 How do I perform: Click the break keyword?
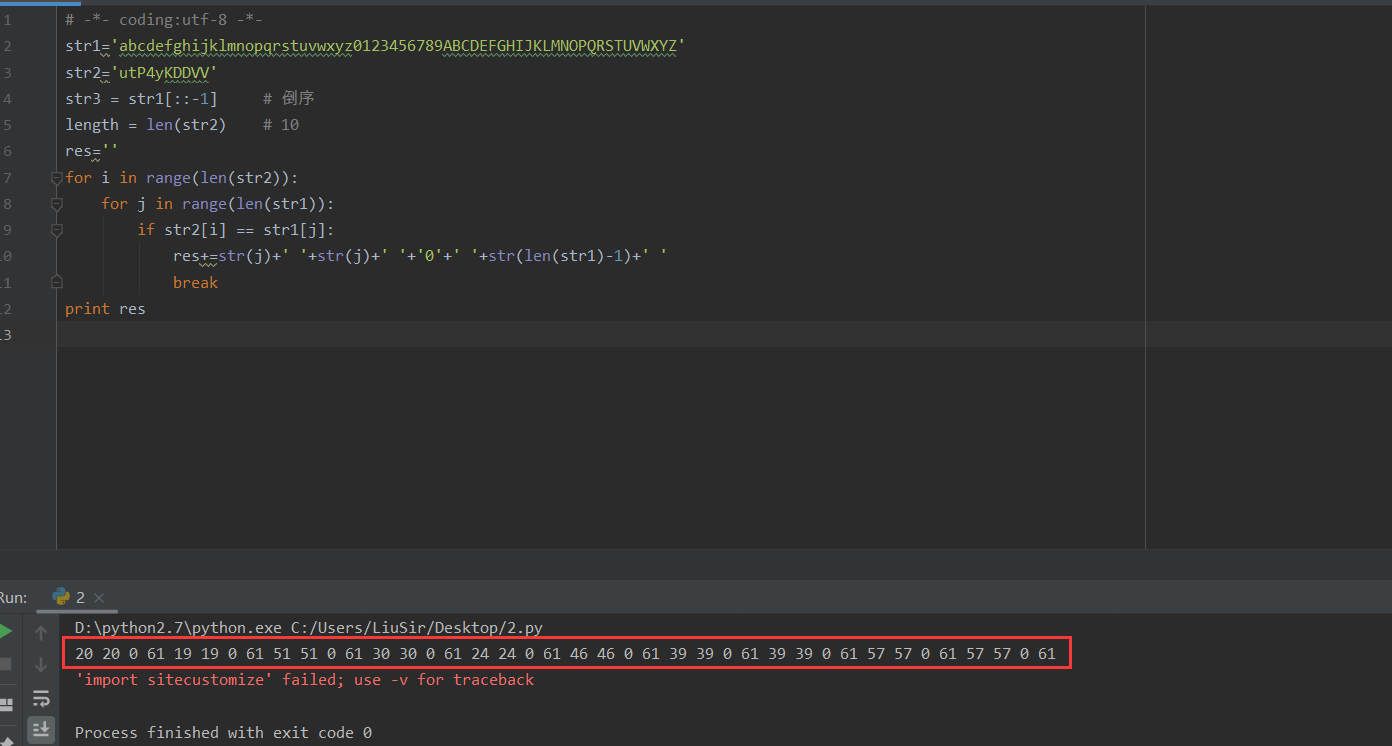pos(195,282)
